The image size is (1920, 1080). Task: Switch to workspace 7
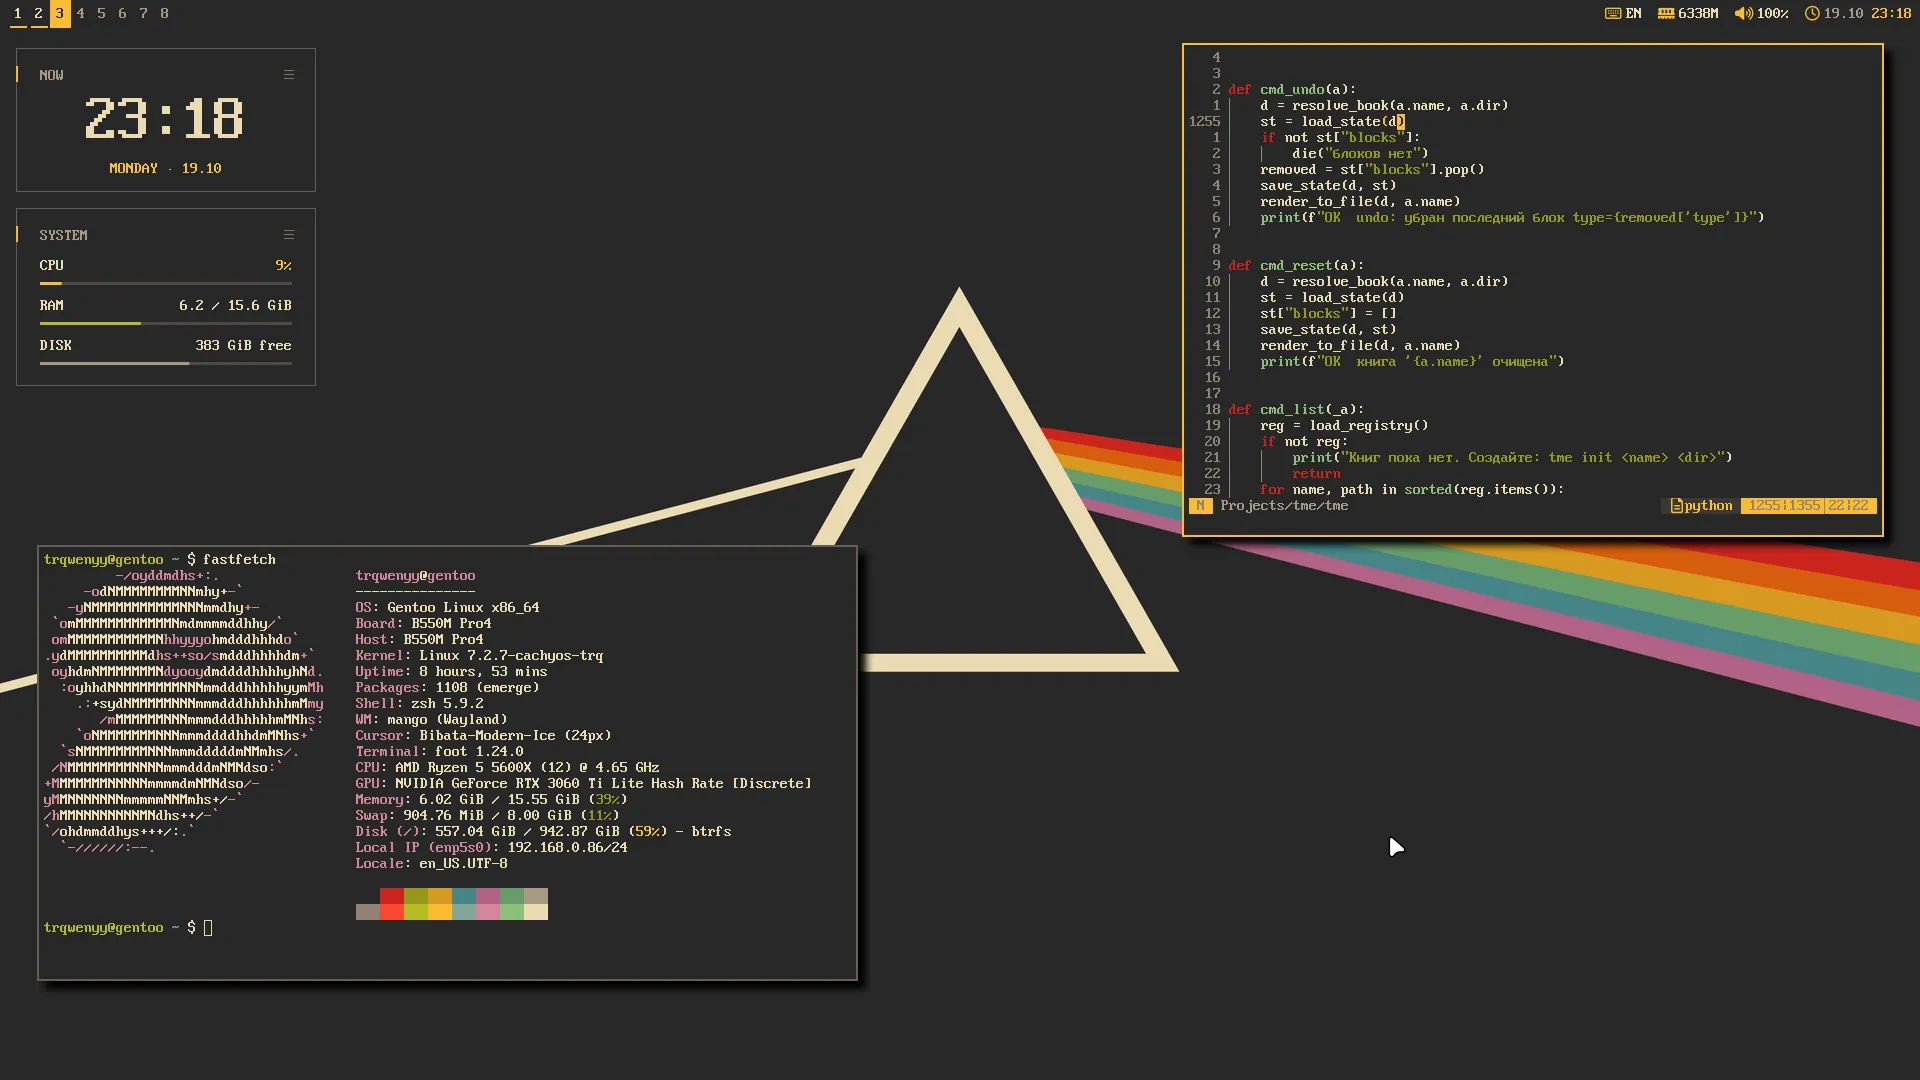coord(144,13)
